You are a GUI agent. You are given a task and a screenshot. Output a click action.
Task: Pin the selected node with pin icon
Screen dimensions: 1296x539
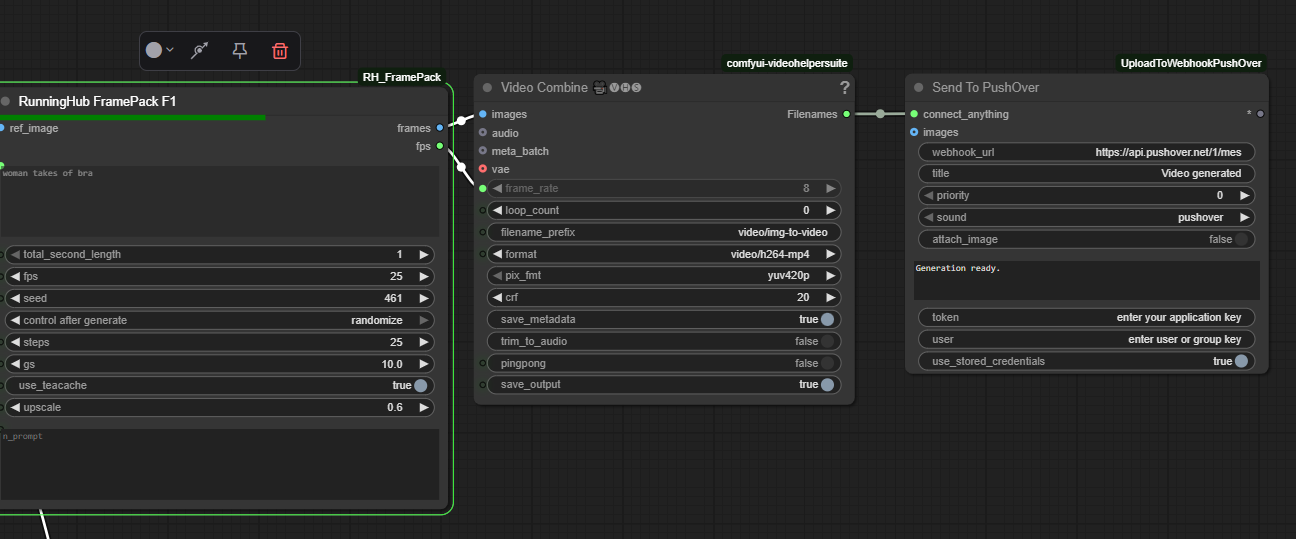tap(240, 50)
